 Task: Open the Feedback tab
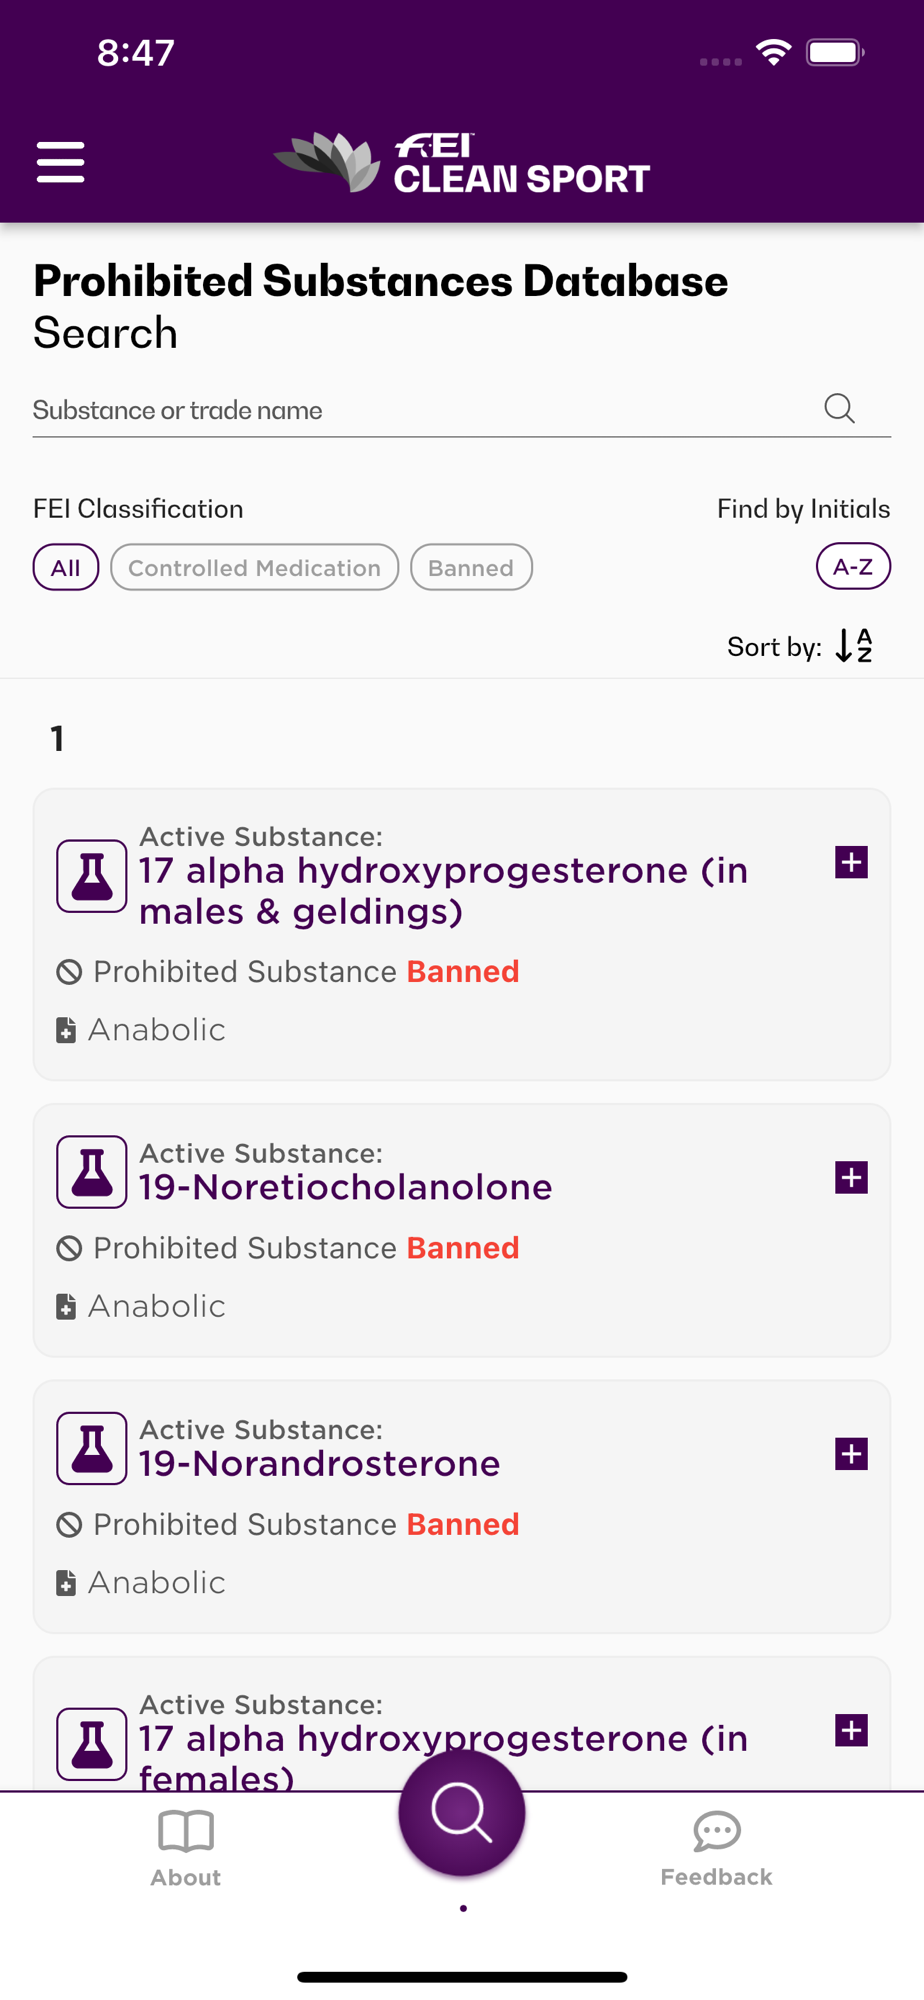pos(716,1848)
